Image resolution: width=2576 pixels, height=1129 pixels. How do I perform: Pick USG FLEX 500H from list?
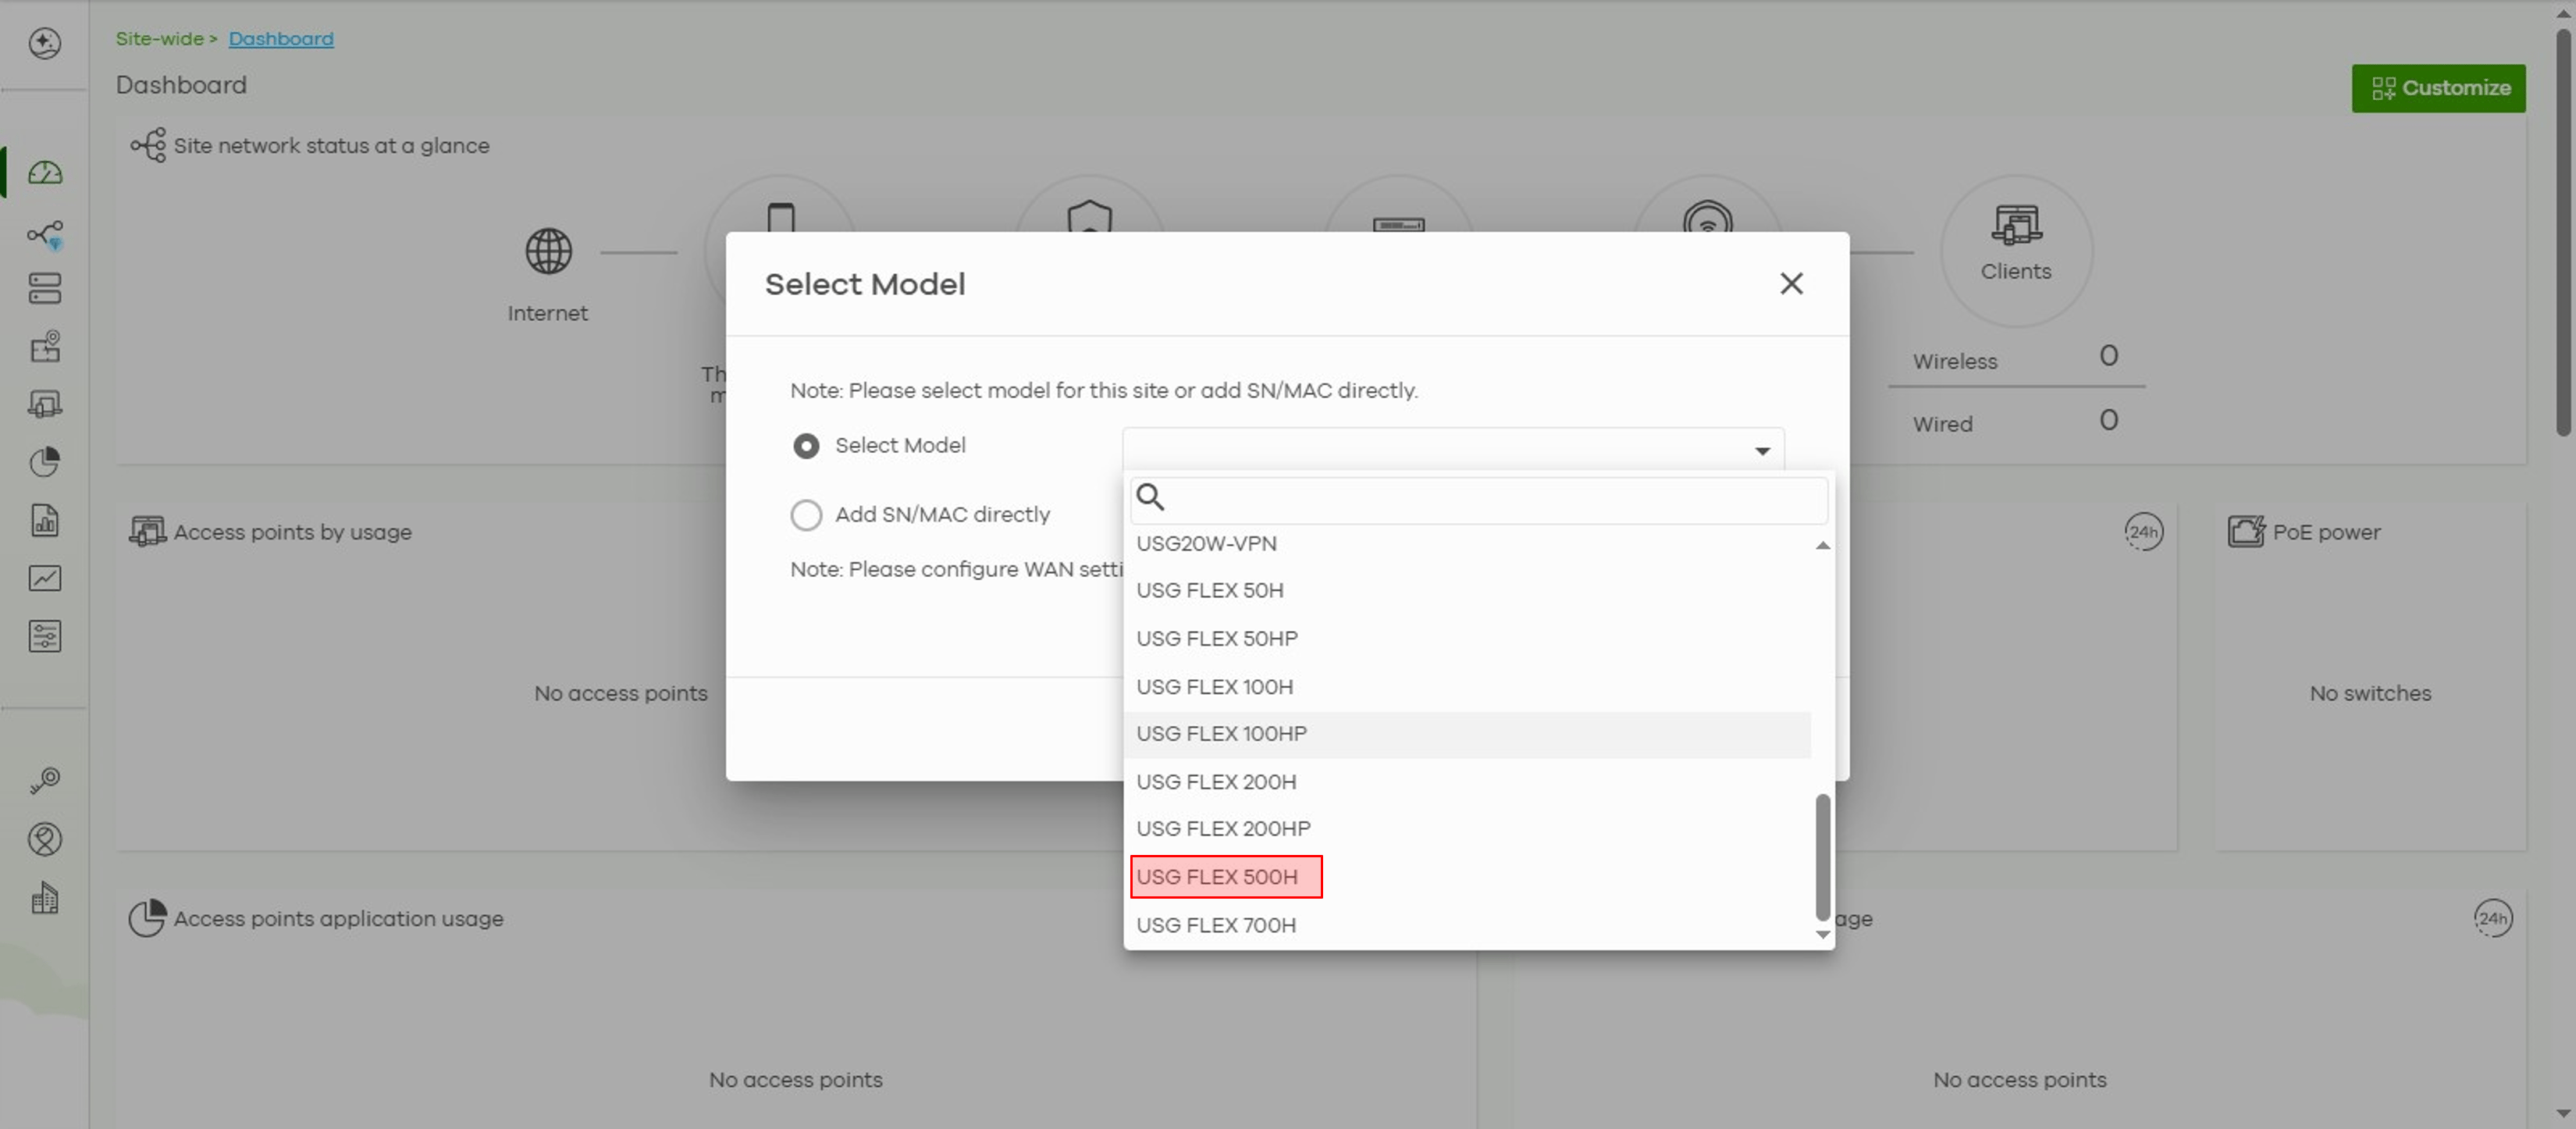tap(1216, 876)
